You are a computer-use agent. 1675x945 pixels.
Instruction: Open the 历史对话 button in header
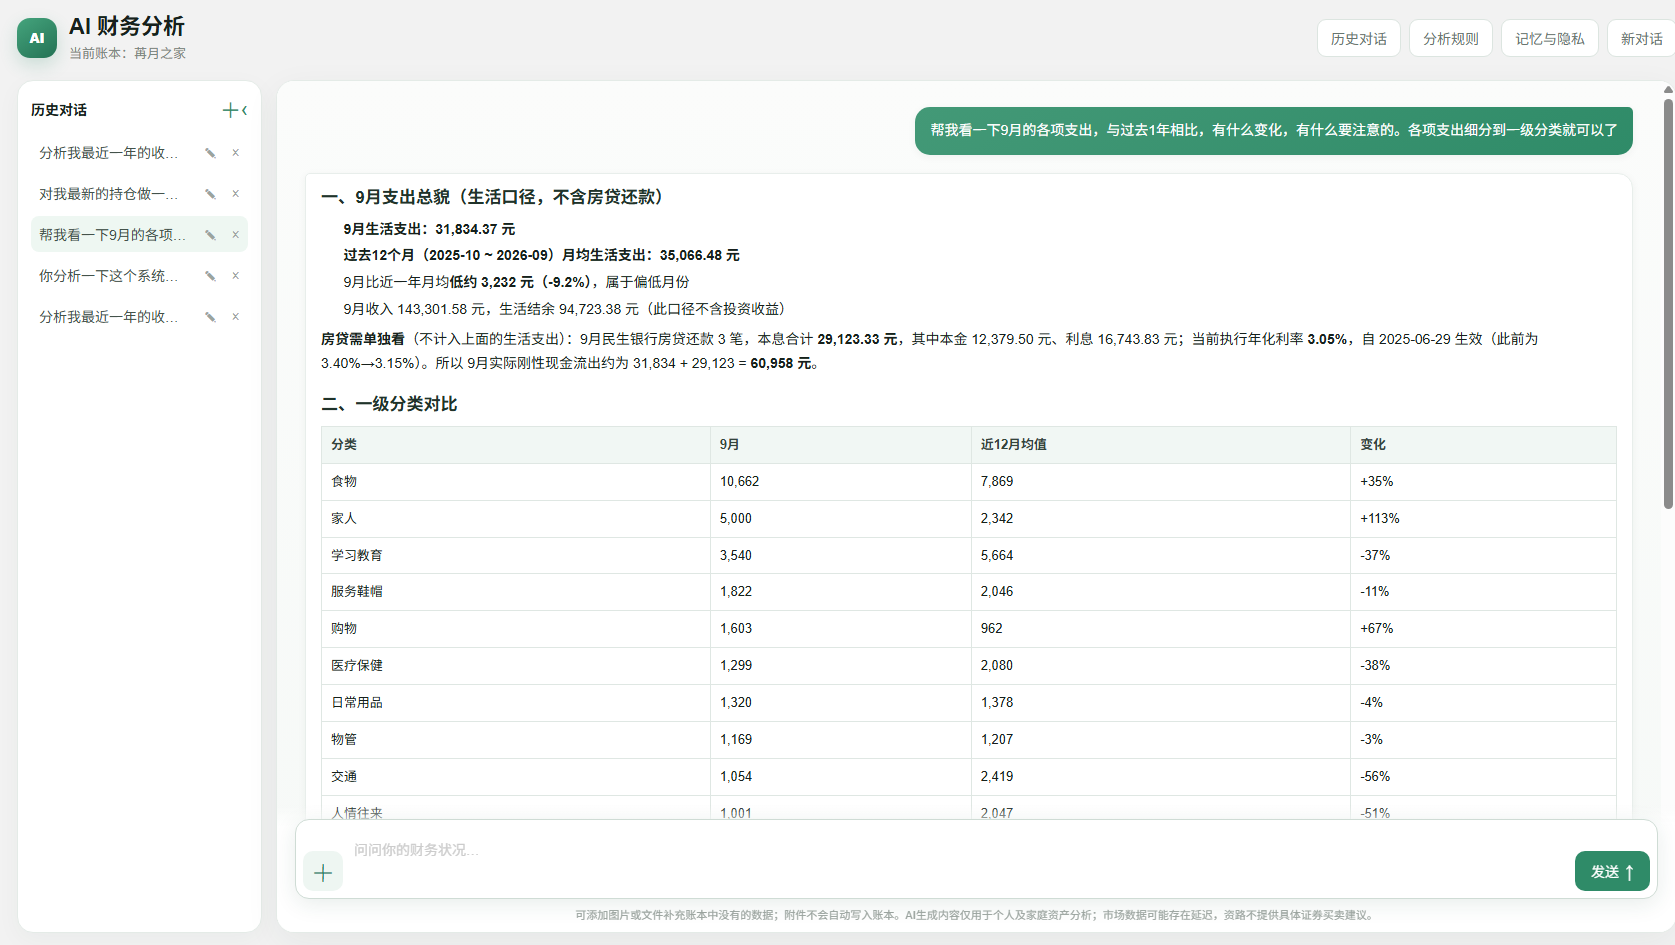tap(1358, 39)
